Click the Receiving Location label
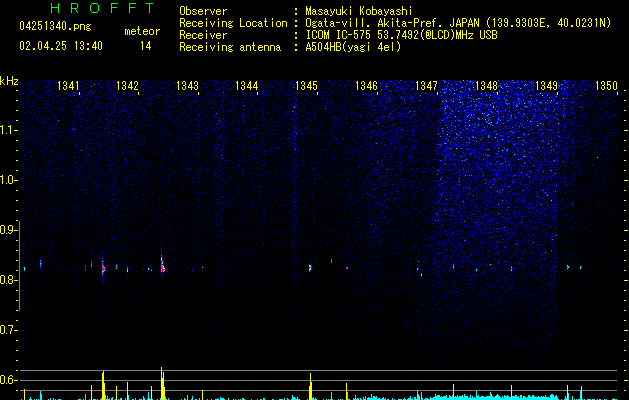This screenshot has height=400, width=629. point(233,23)
